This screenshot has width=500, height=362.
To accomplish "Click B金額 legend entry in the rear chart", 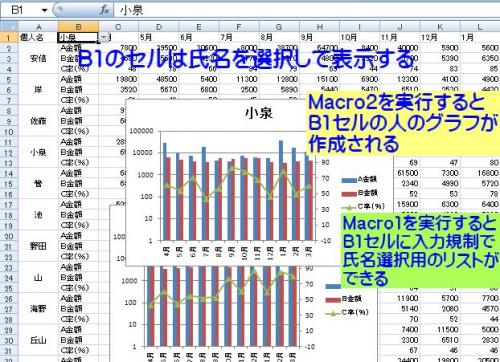I will point(343,299).
